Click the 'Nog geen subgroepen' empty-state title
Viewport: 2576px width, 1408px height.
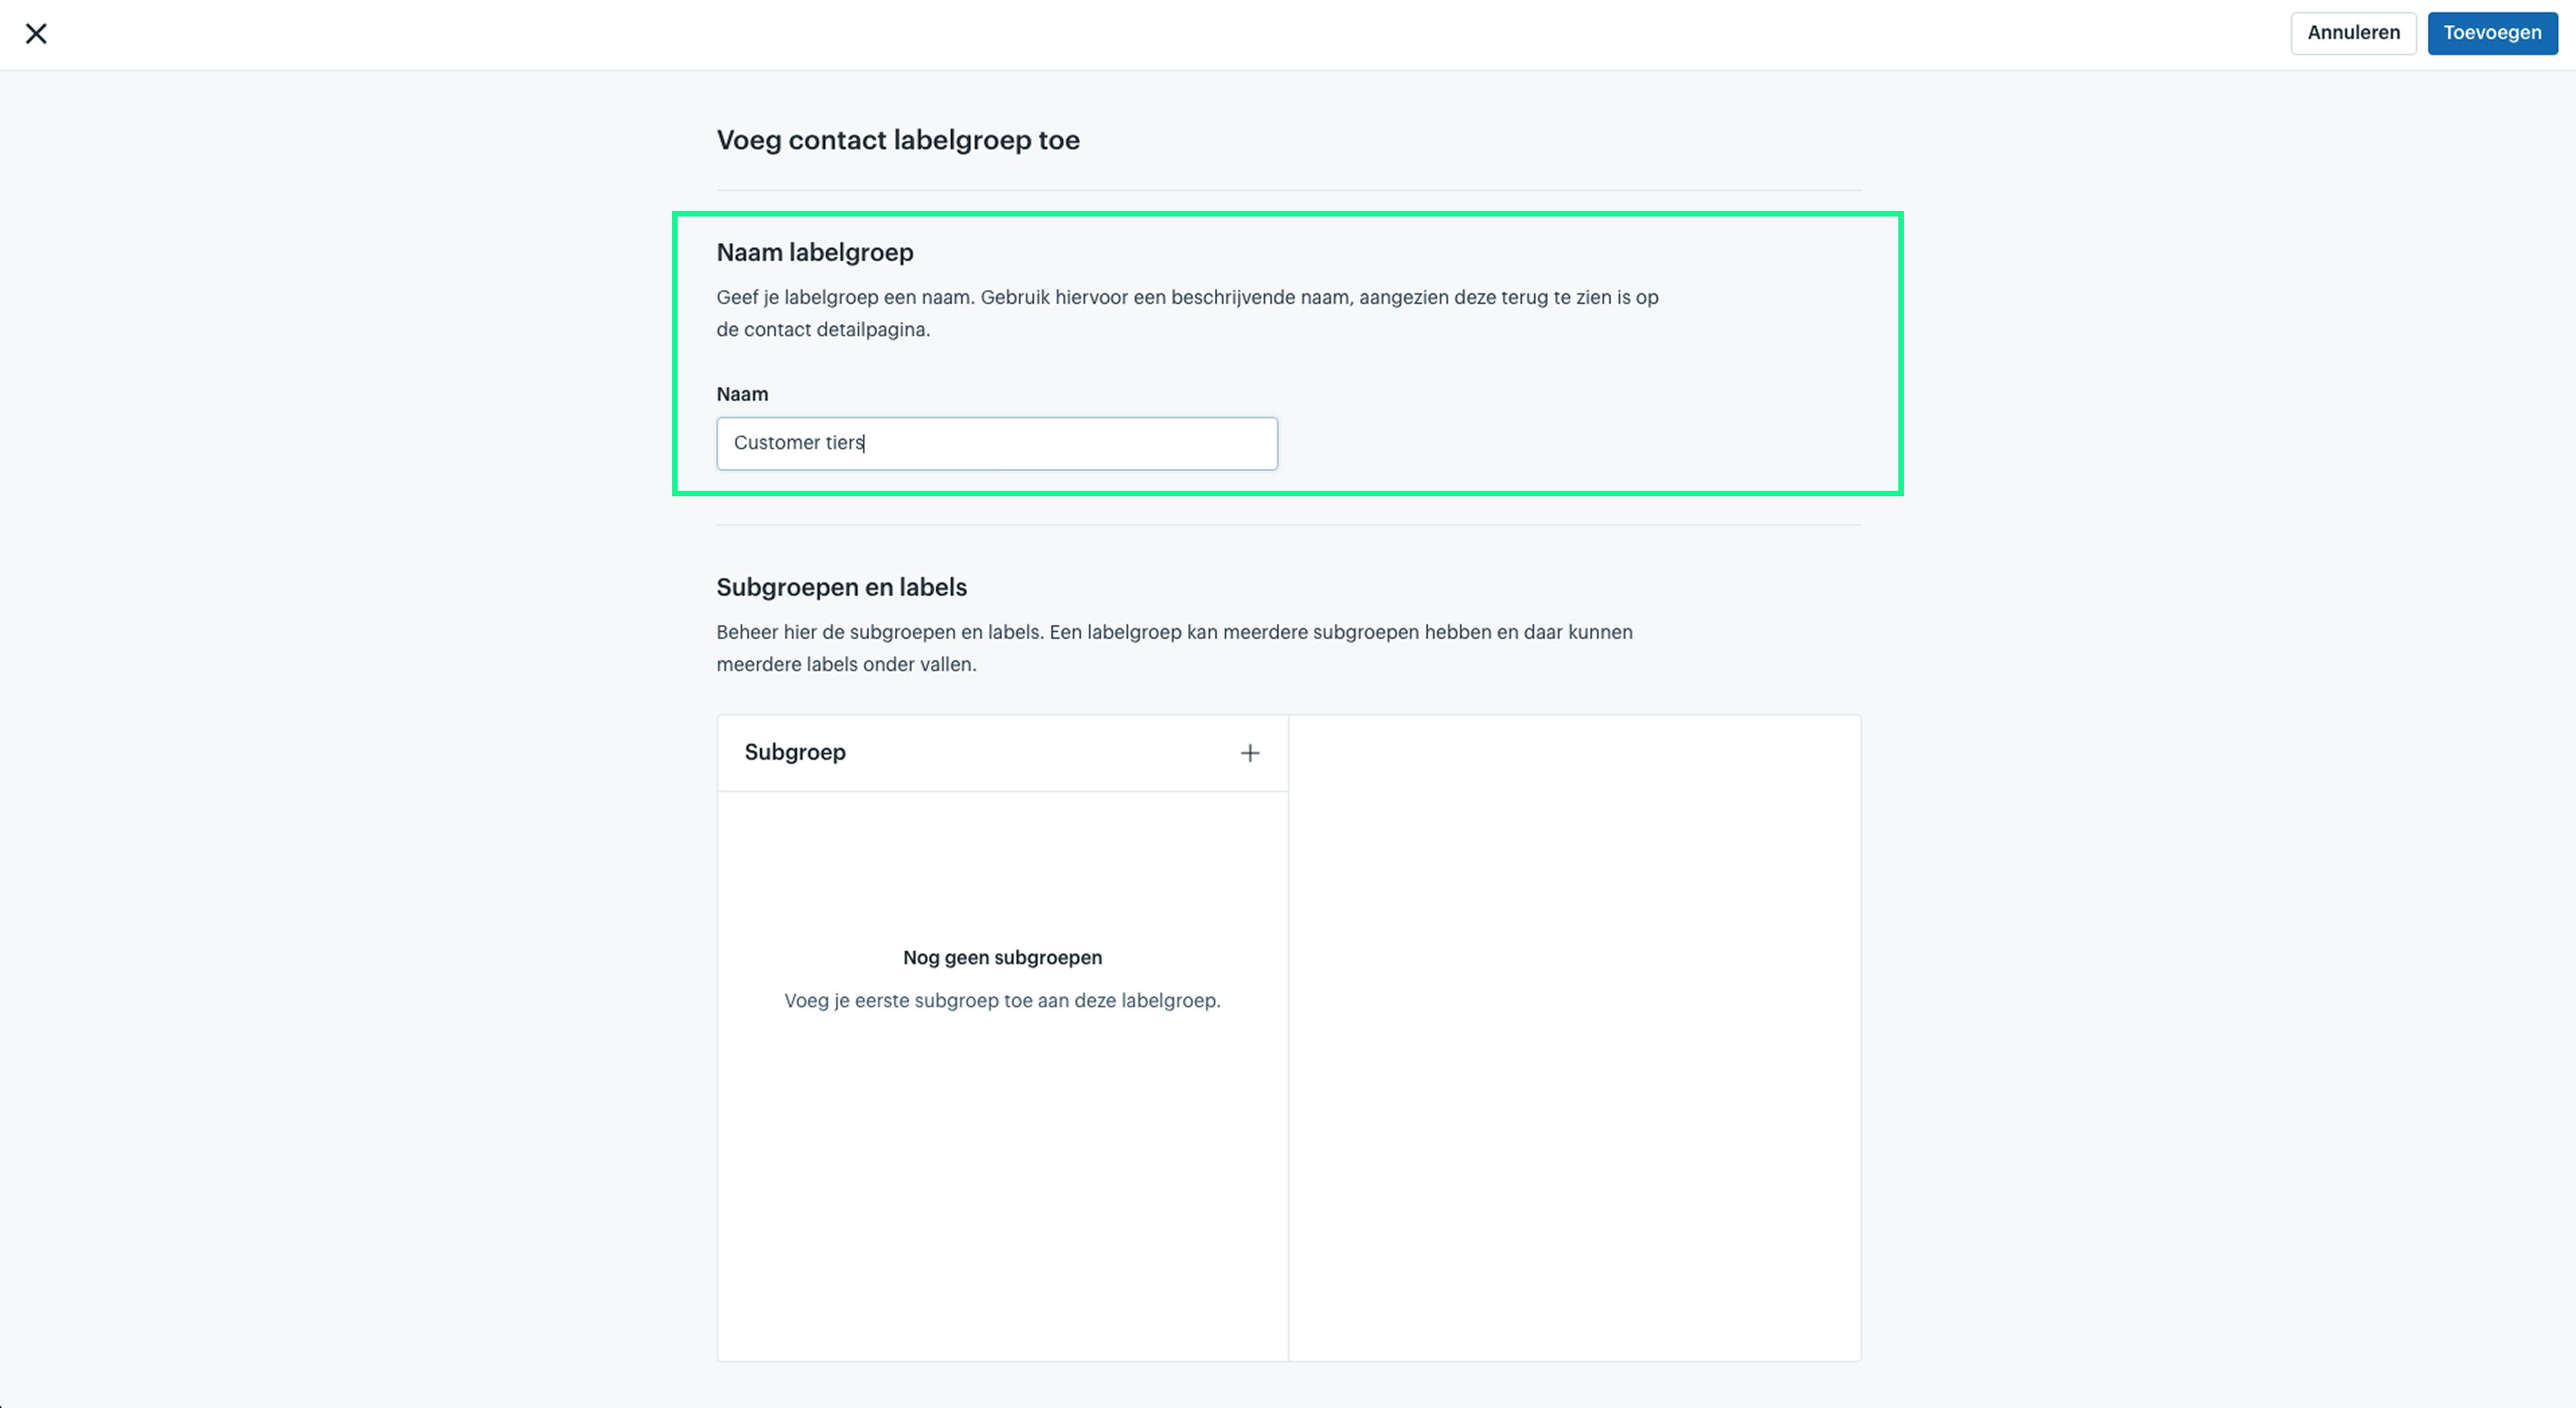pyautogui.click(x=1002, y=957)
